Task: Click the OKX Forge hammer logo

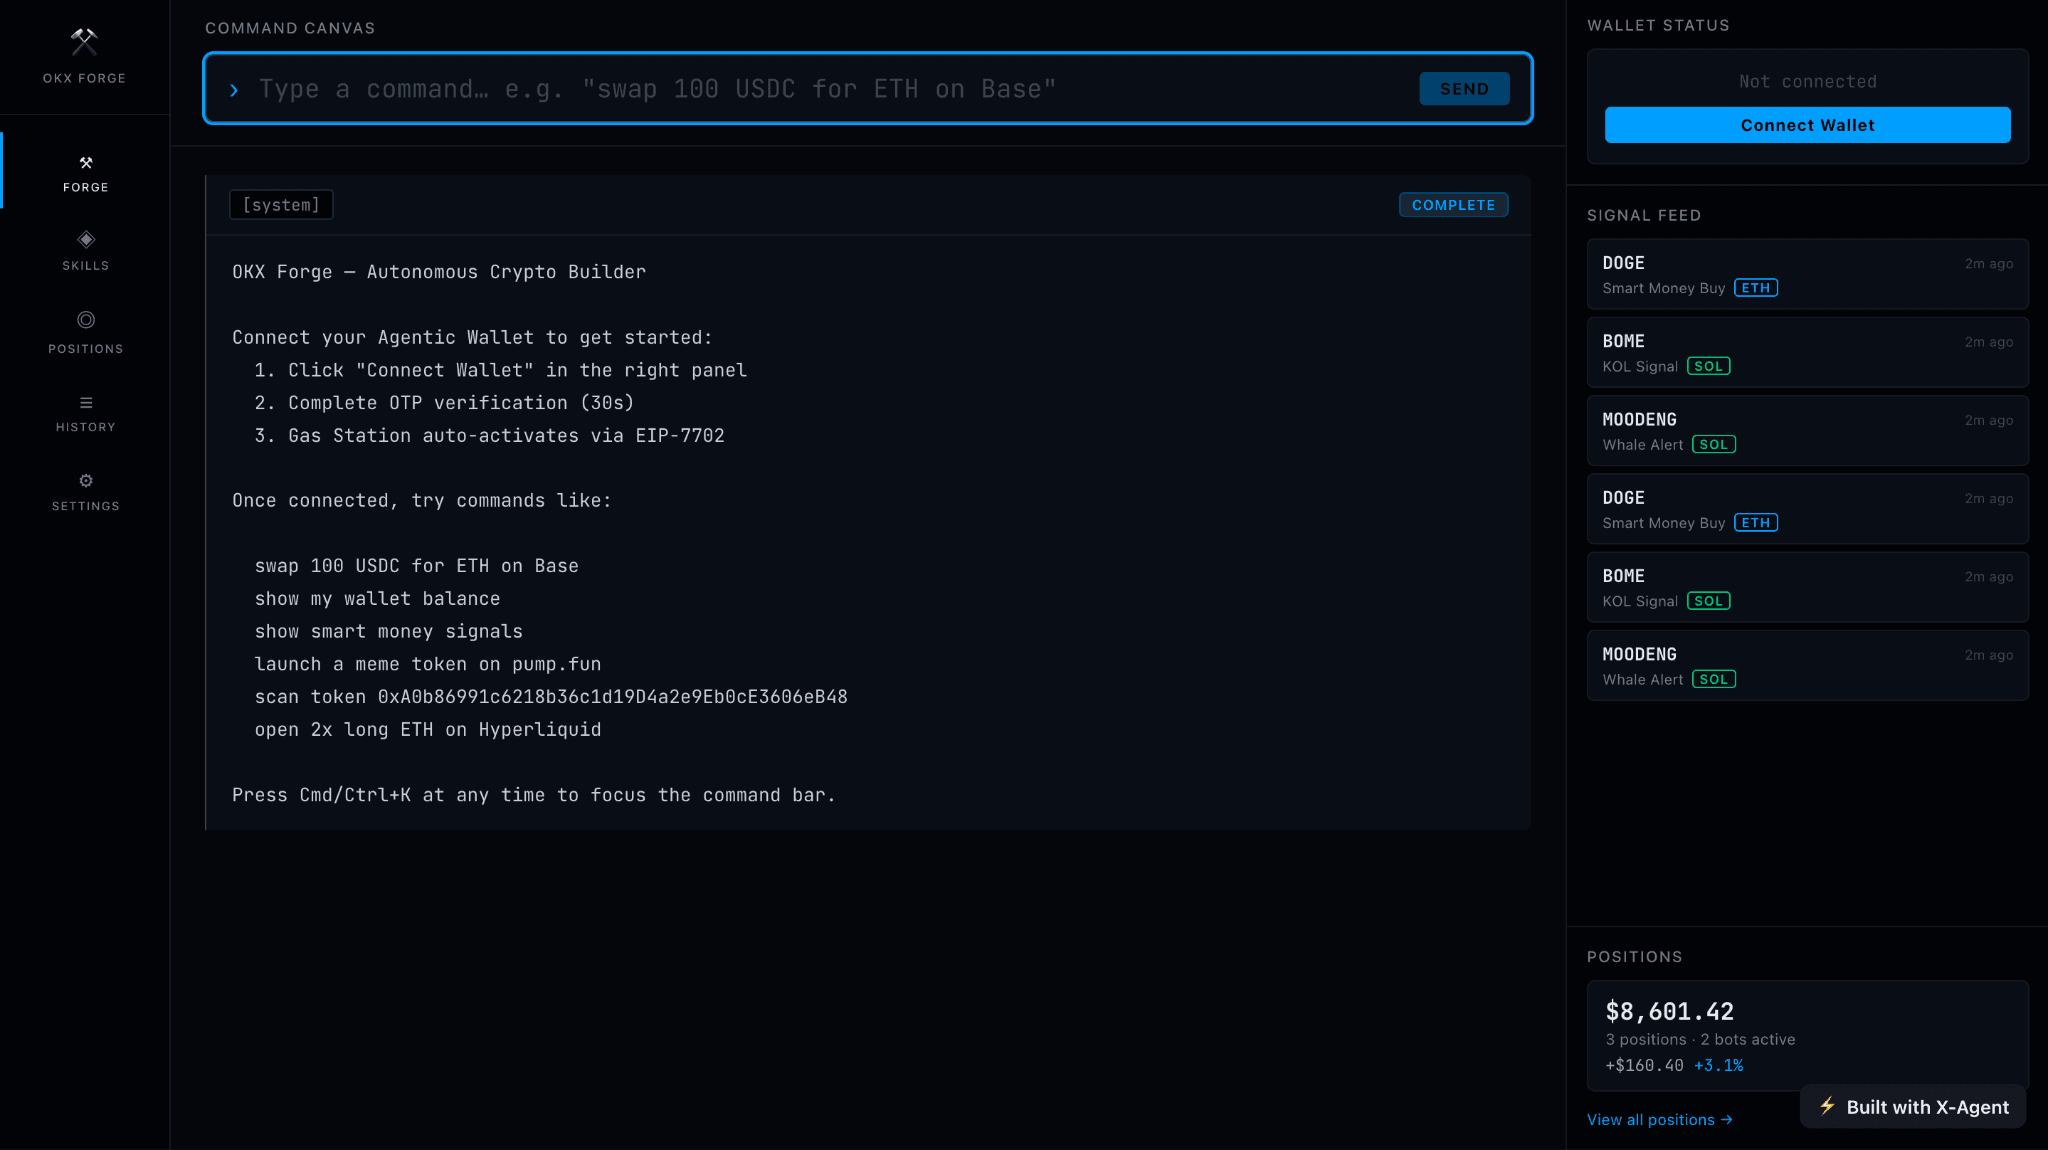Action: pyautogui.click(x=84, y=42)
